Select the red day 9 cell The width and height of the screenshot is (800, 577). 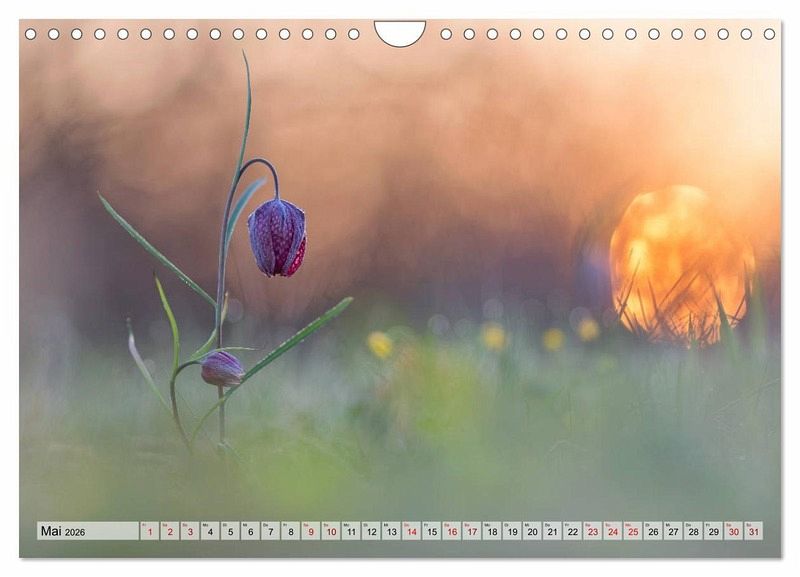[311, 531]
